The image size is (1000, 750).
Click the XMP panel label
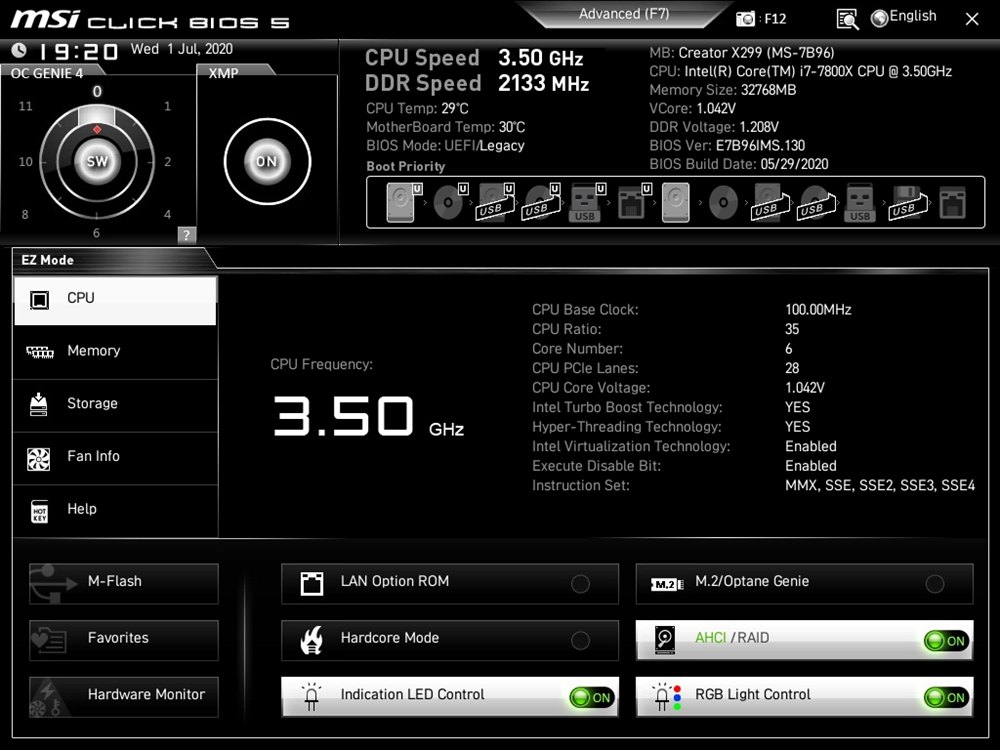(x=223, y=73)
